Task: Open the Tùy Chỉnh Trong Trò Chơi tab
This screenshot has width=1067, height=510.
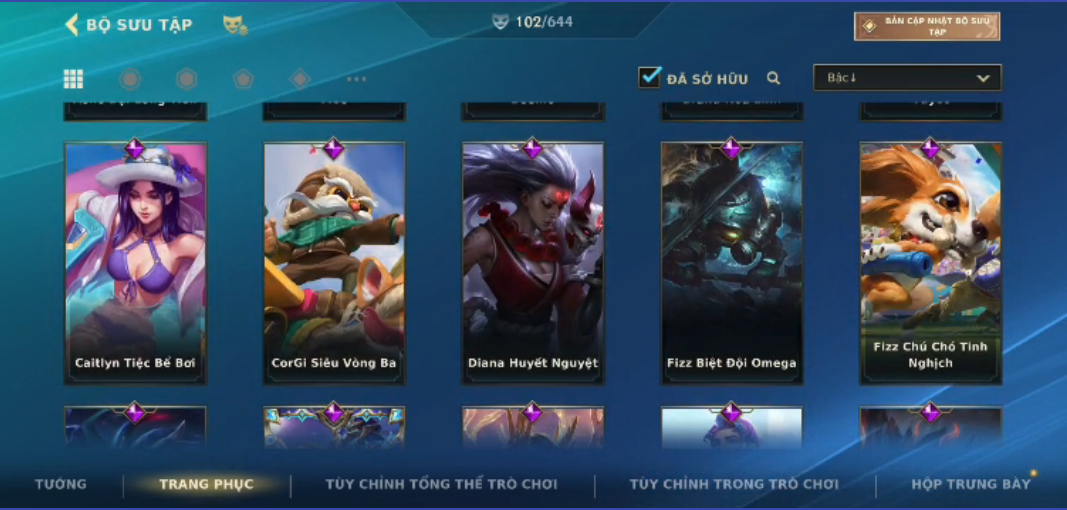Action: click(x=734, y=484)
